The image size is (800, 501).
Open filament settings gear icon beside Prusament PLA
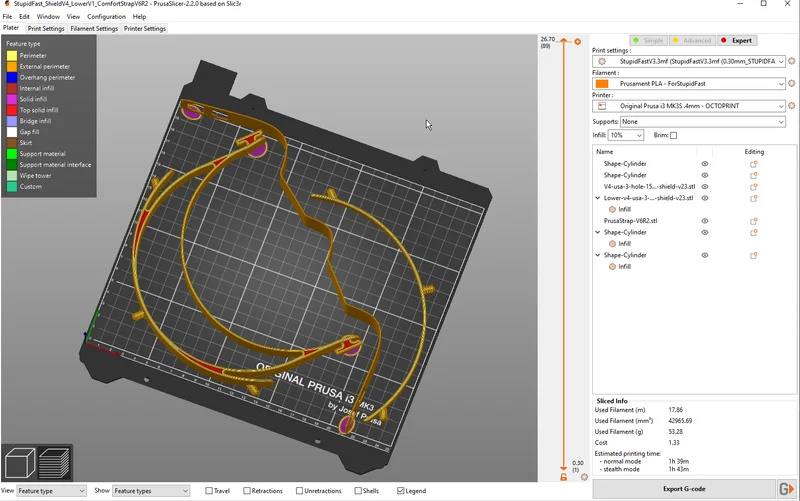pos(791,83)
